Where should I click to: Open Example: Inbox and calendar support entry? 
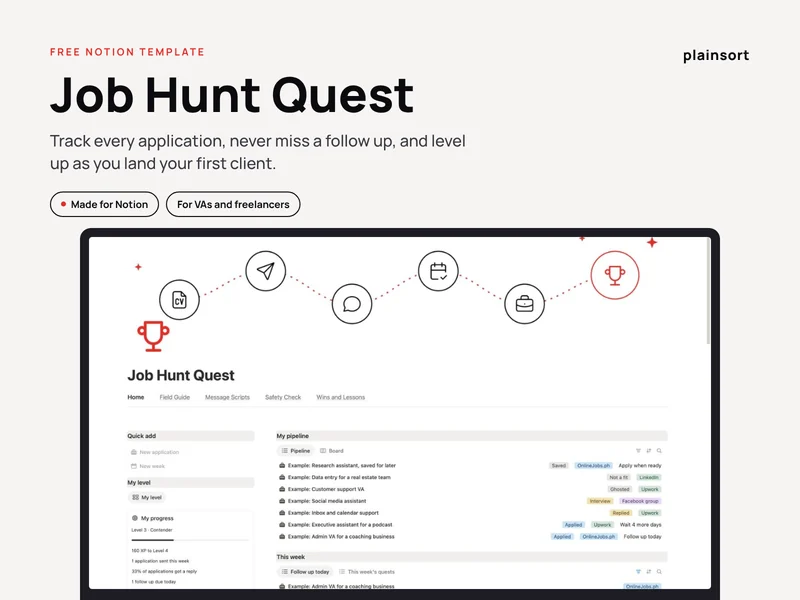pyautogui.click(x=333, y=513)
